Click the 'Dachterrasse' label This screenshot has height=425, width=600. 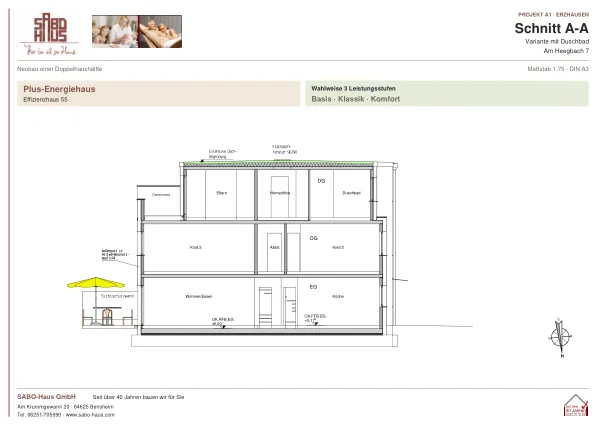pyautogui.click(x=161, y=195)
